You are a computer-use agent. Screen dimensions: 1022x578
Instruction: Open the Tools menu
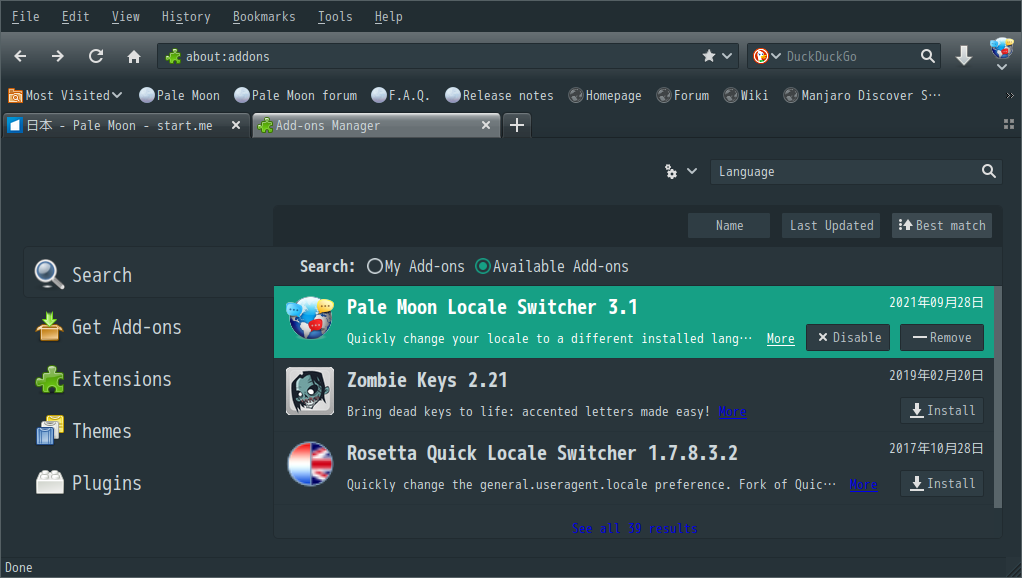335,16
